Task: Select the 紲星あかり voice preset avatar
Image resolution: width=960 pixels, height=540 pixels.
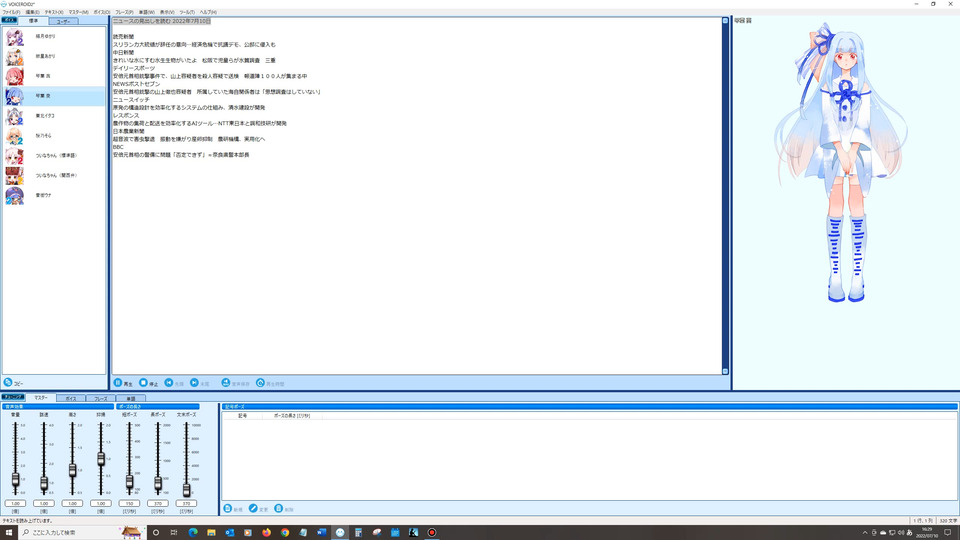Action: pos(14,56)
